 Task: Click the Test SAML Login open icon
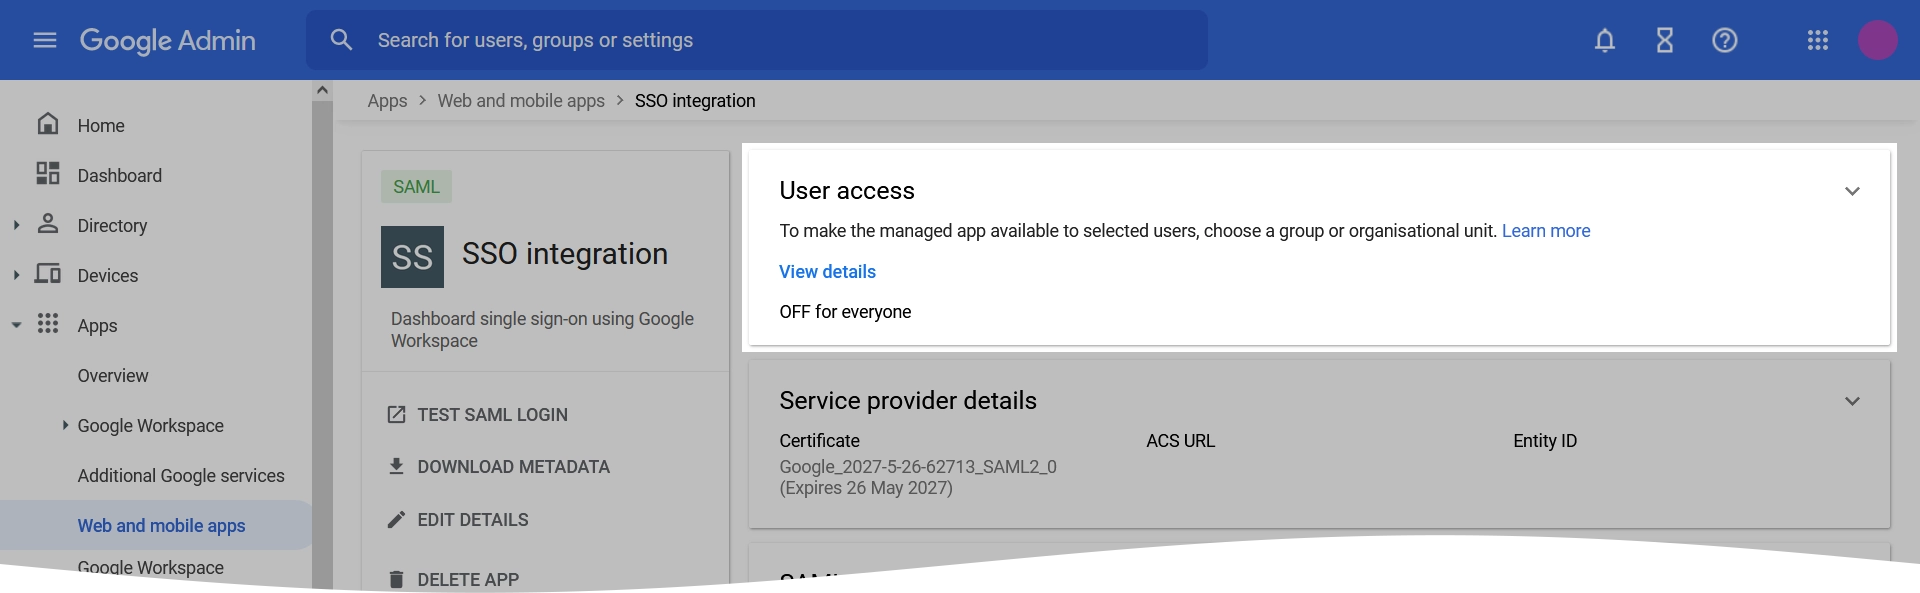pyautogui.click(x=397, y=415)
